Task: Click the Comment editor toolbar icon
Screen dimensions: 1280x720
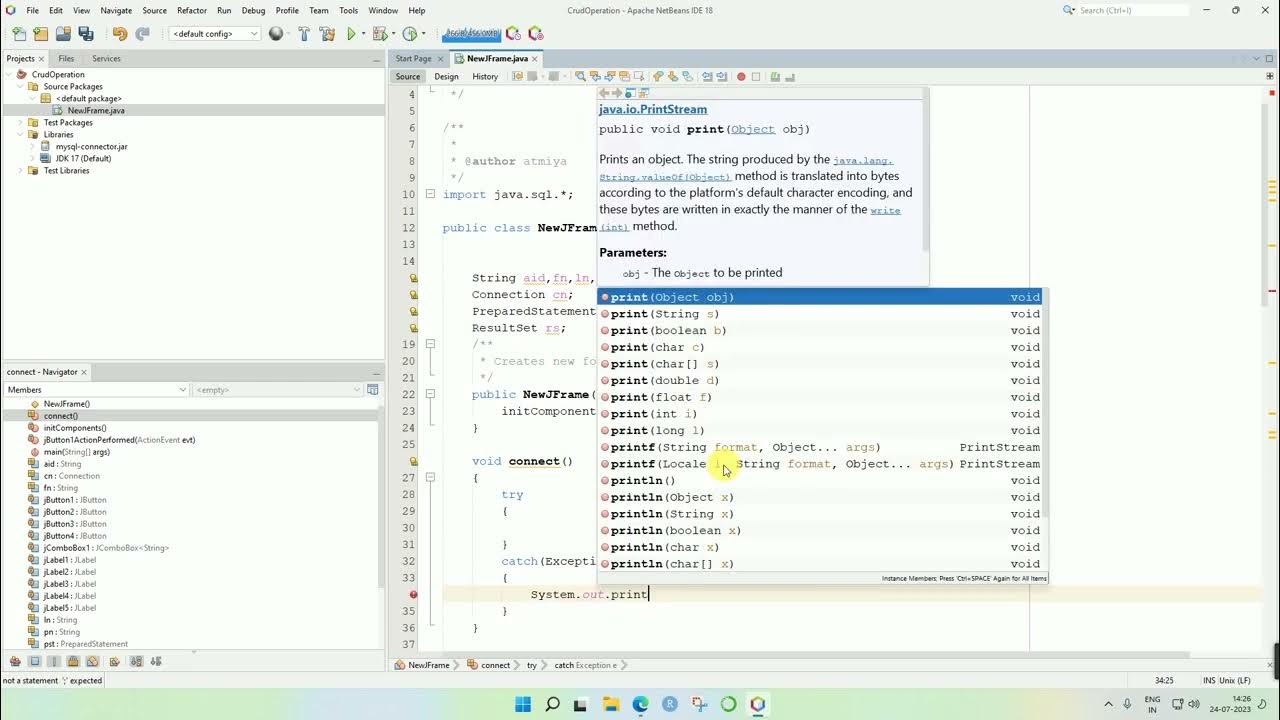Action: pos(774,76)
